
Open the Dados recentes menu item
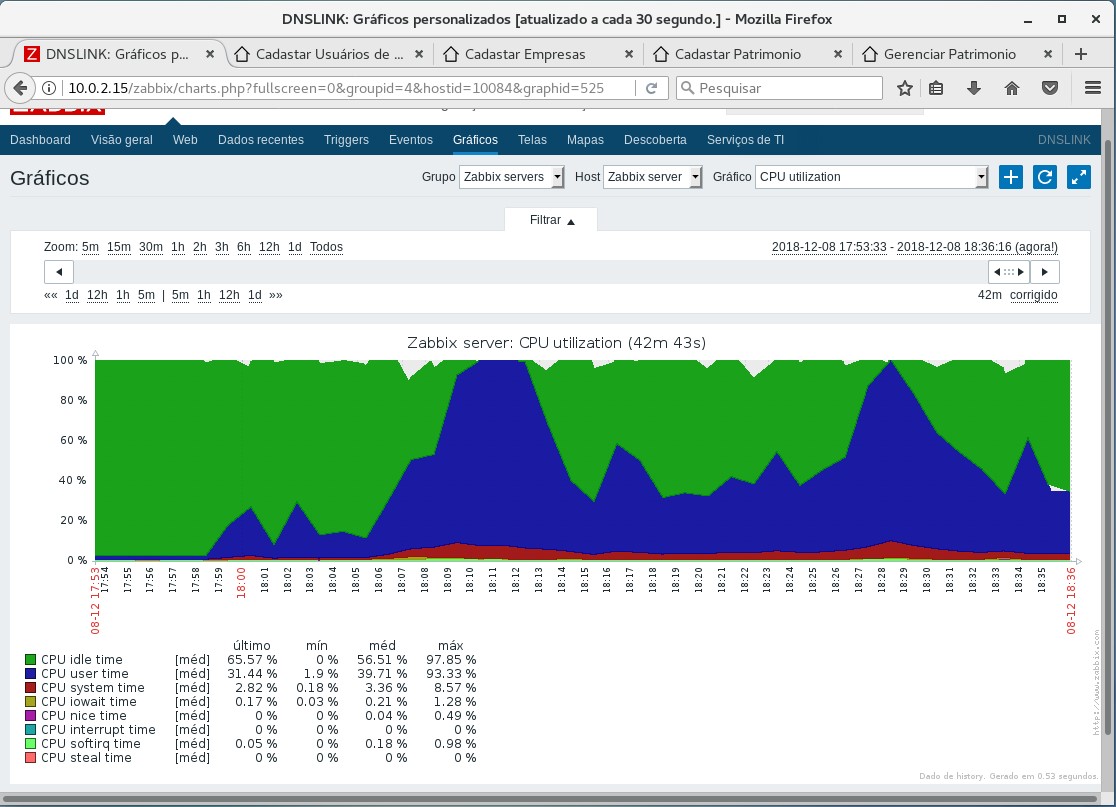pos(260,139)
